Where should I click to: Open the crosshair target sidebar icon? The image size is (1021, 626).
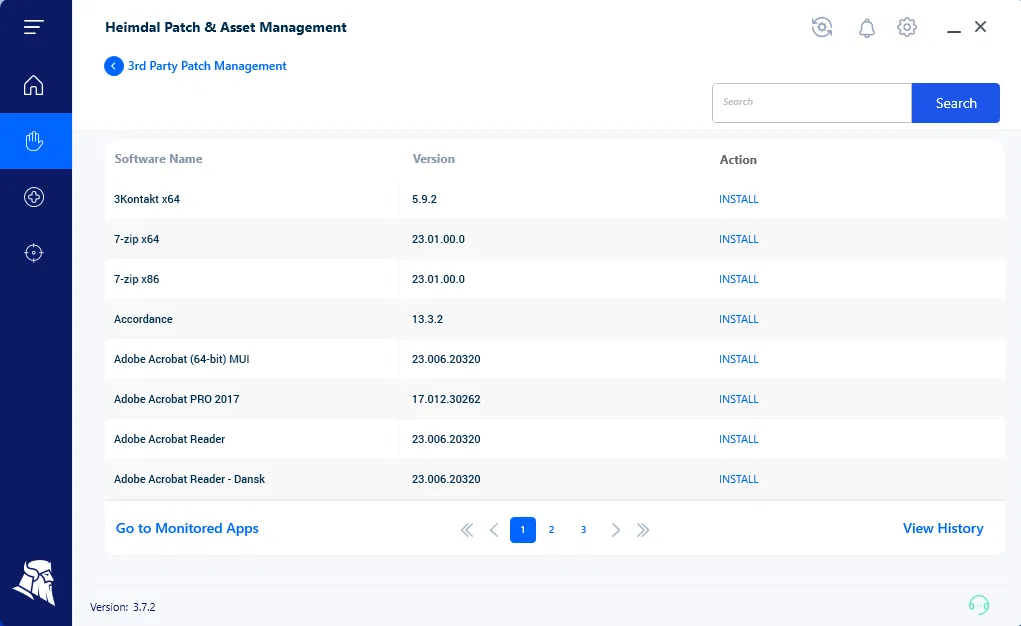coord(34,253)
